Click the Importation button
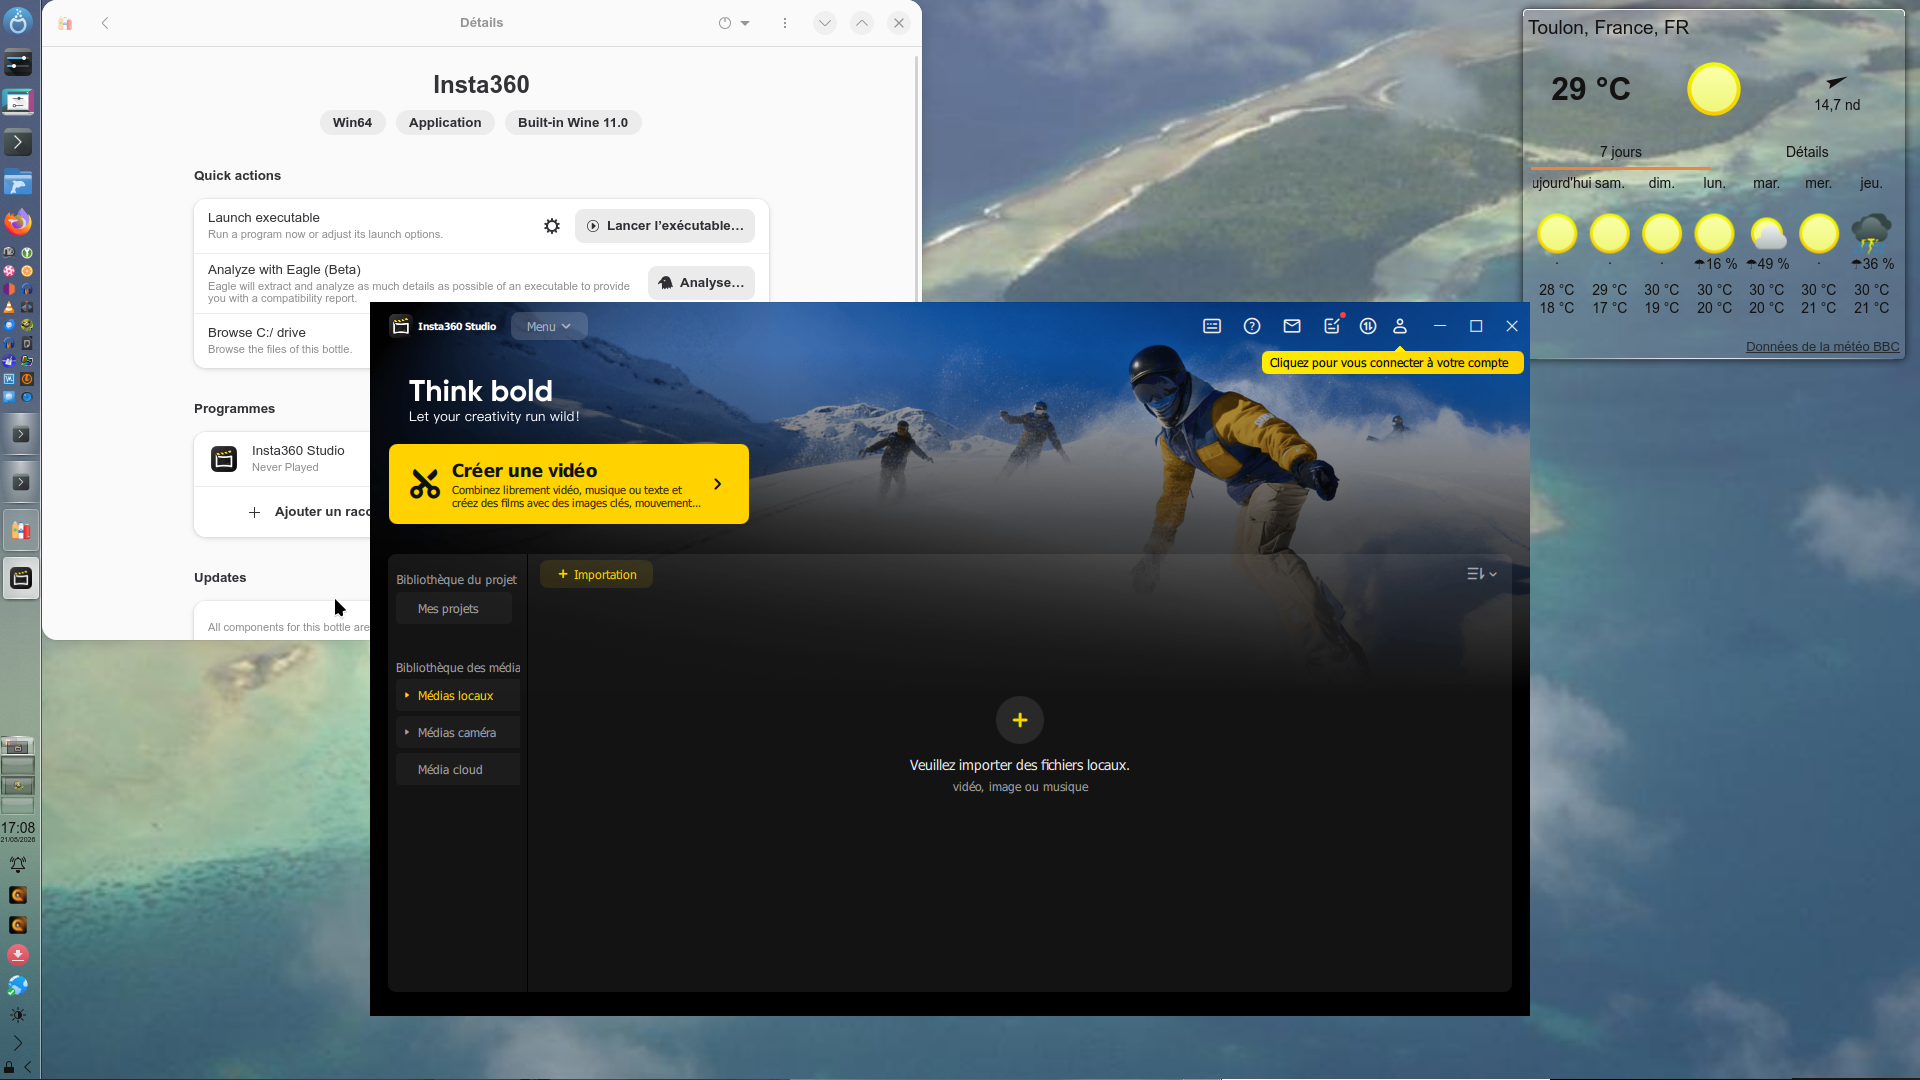This screenshot has width=1920, height=1080. click(597, 575)
